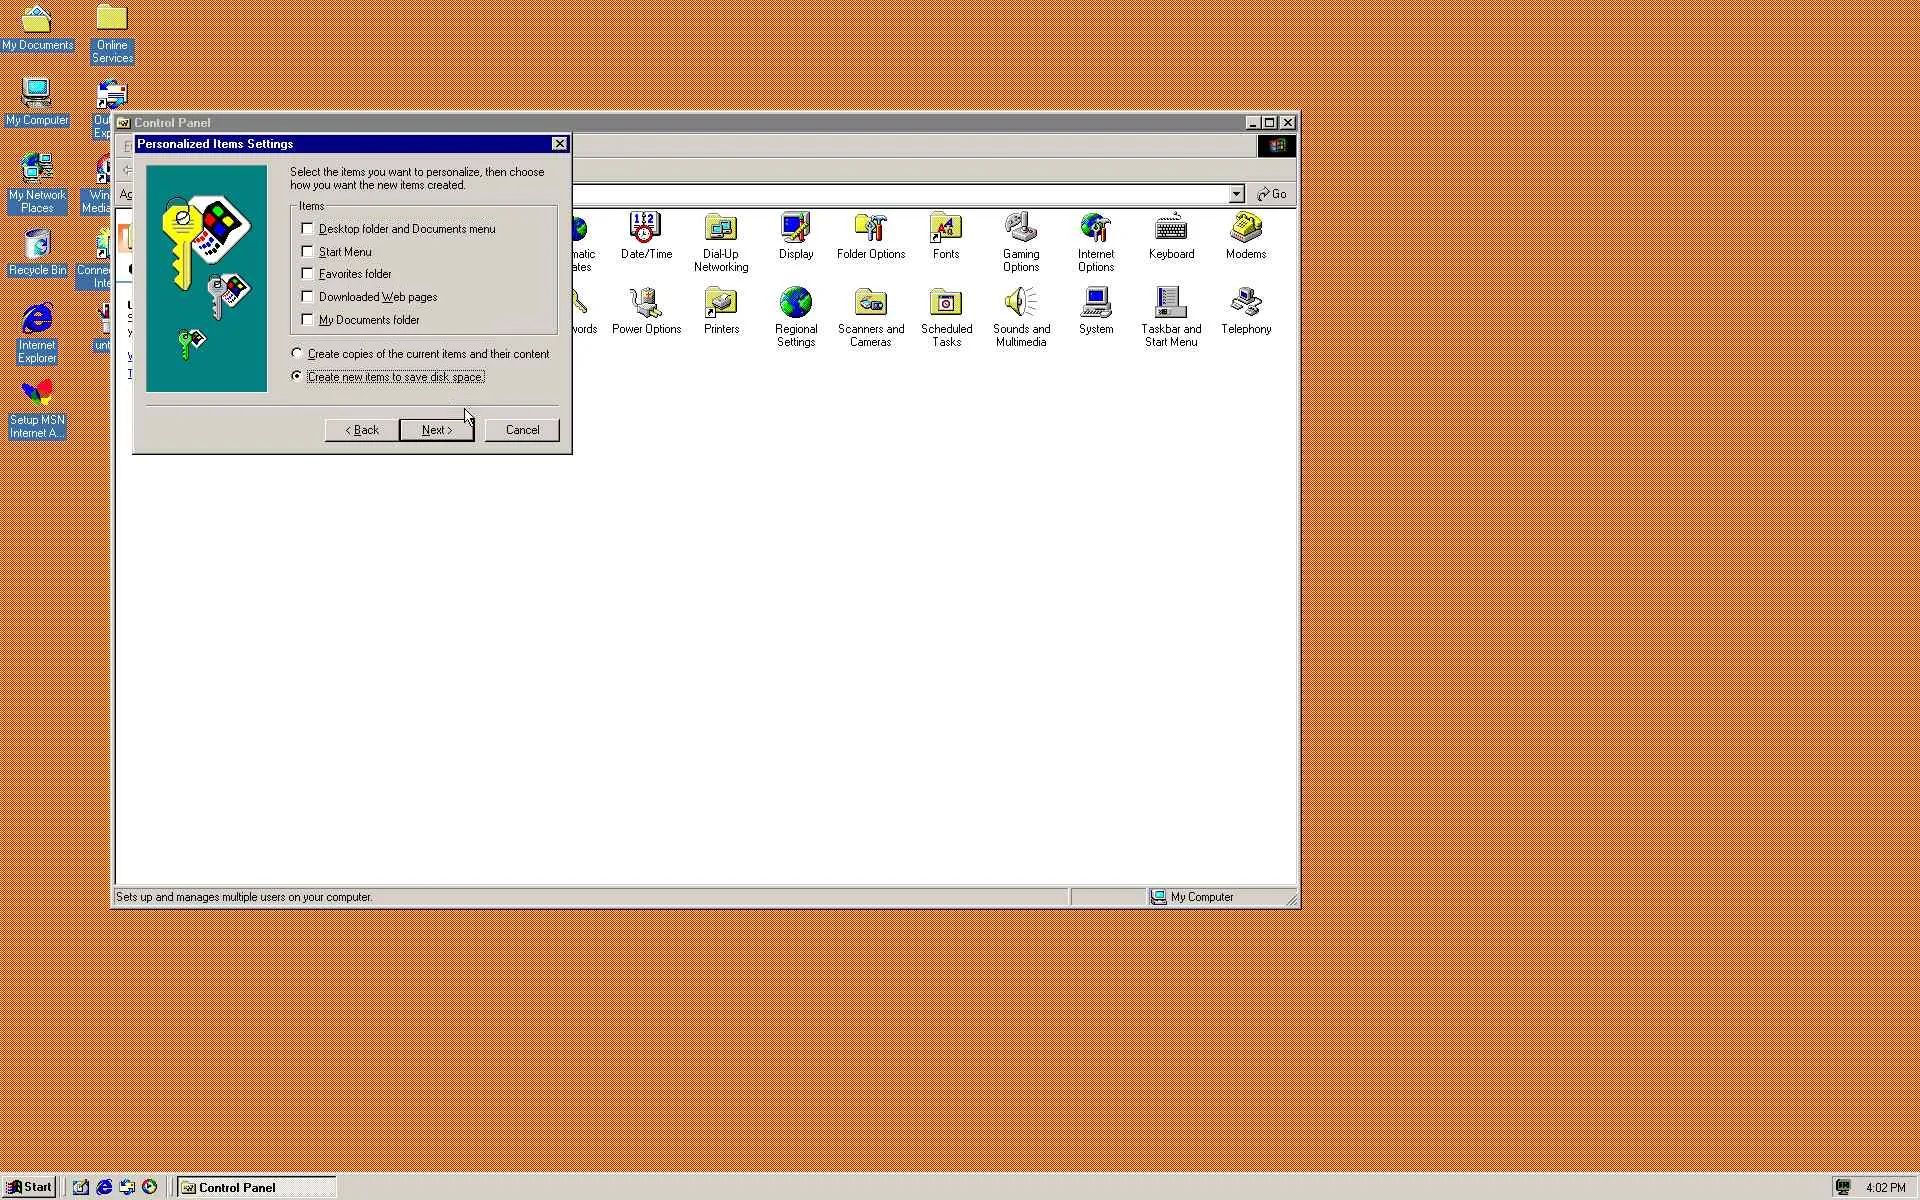1920x1200 pixels.
Task: Open the Date/Time control panel icon
Action: 645,229
